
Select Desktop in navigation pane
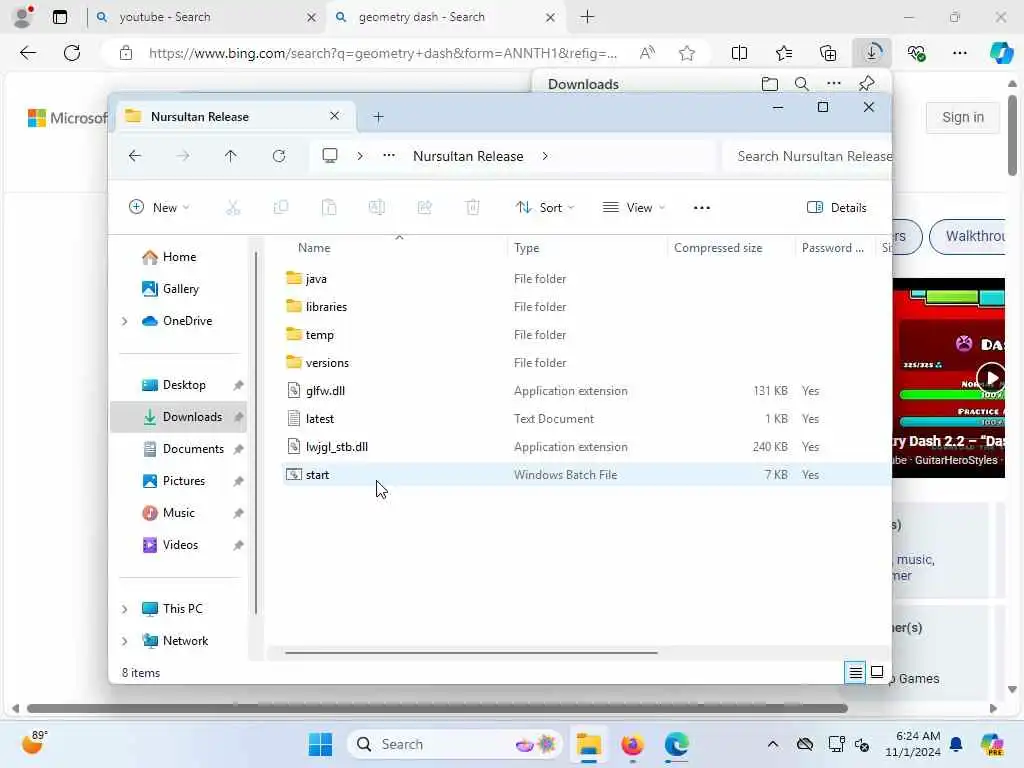(178, 385)
